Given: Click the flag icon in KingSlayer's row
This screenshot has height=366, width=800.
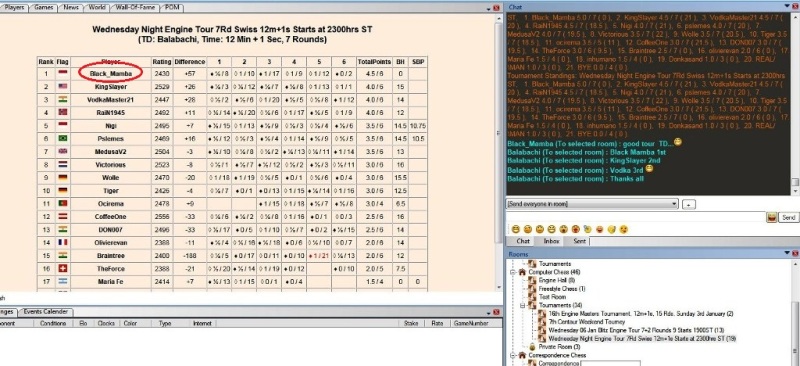Looking at the screenshot, I should coord(63,87).
